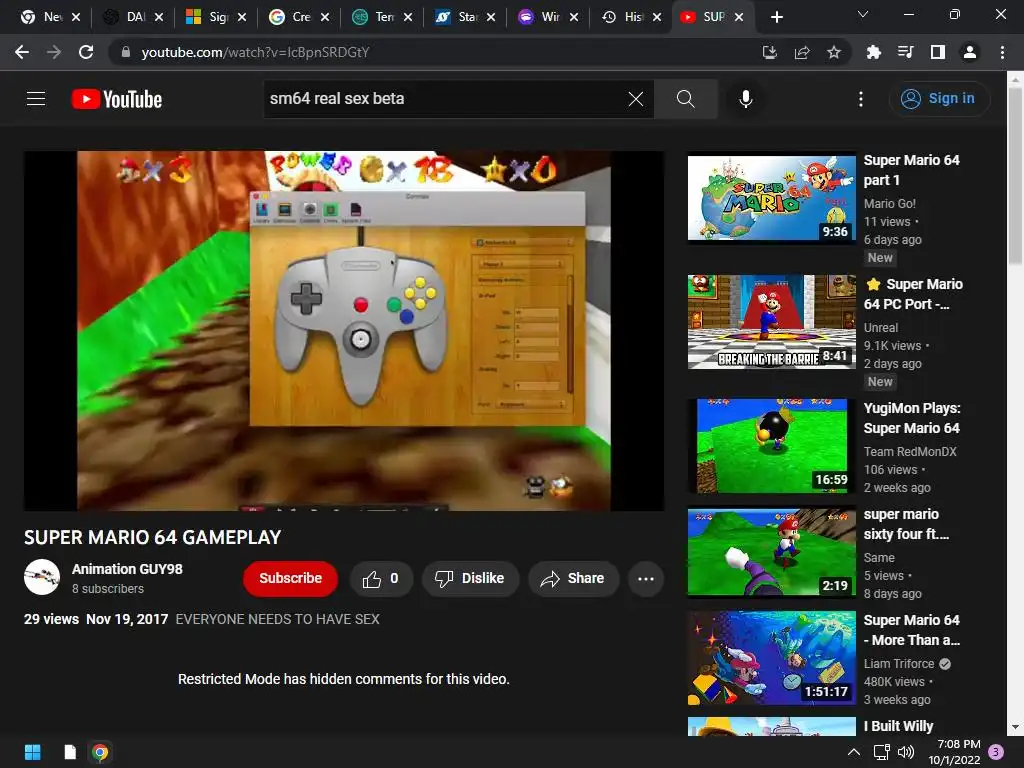Open Super Mario 64 PC Port thumbnail
This screenshot has width=1024, height=768.
771,321
